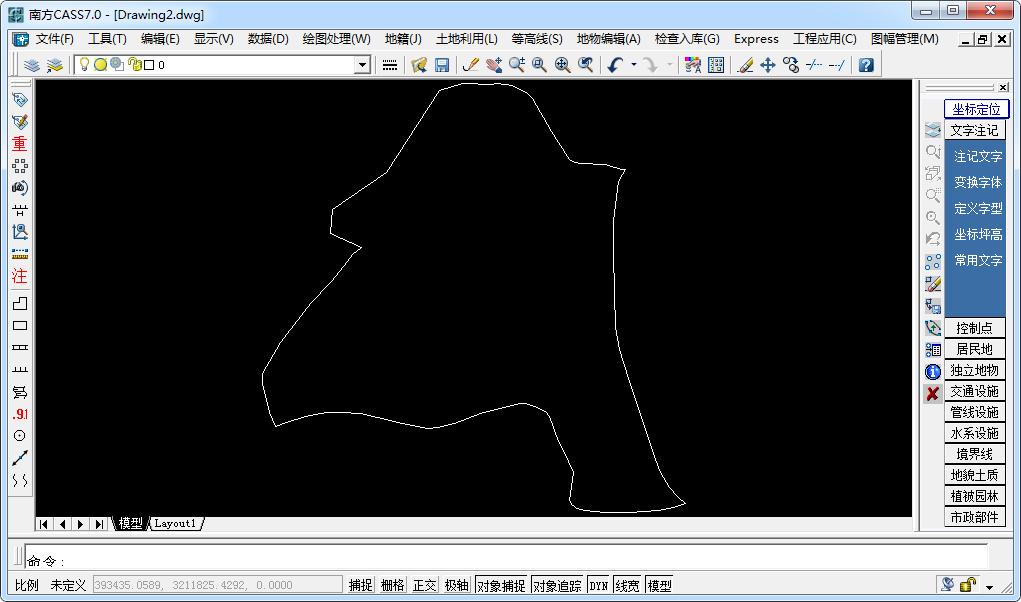This screenshot has width=1021, height=602.
Task: Switch to the Layout1 tab
Action: click(175, 524)
